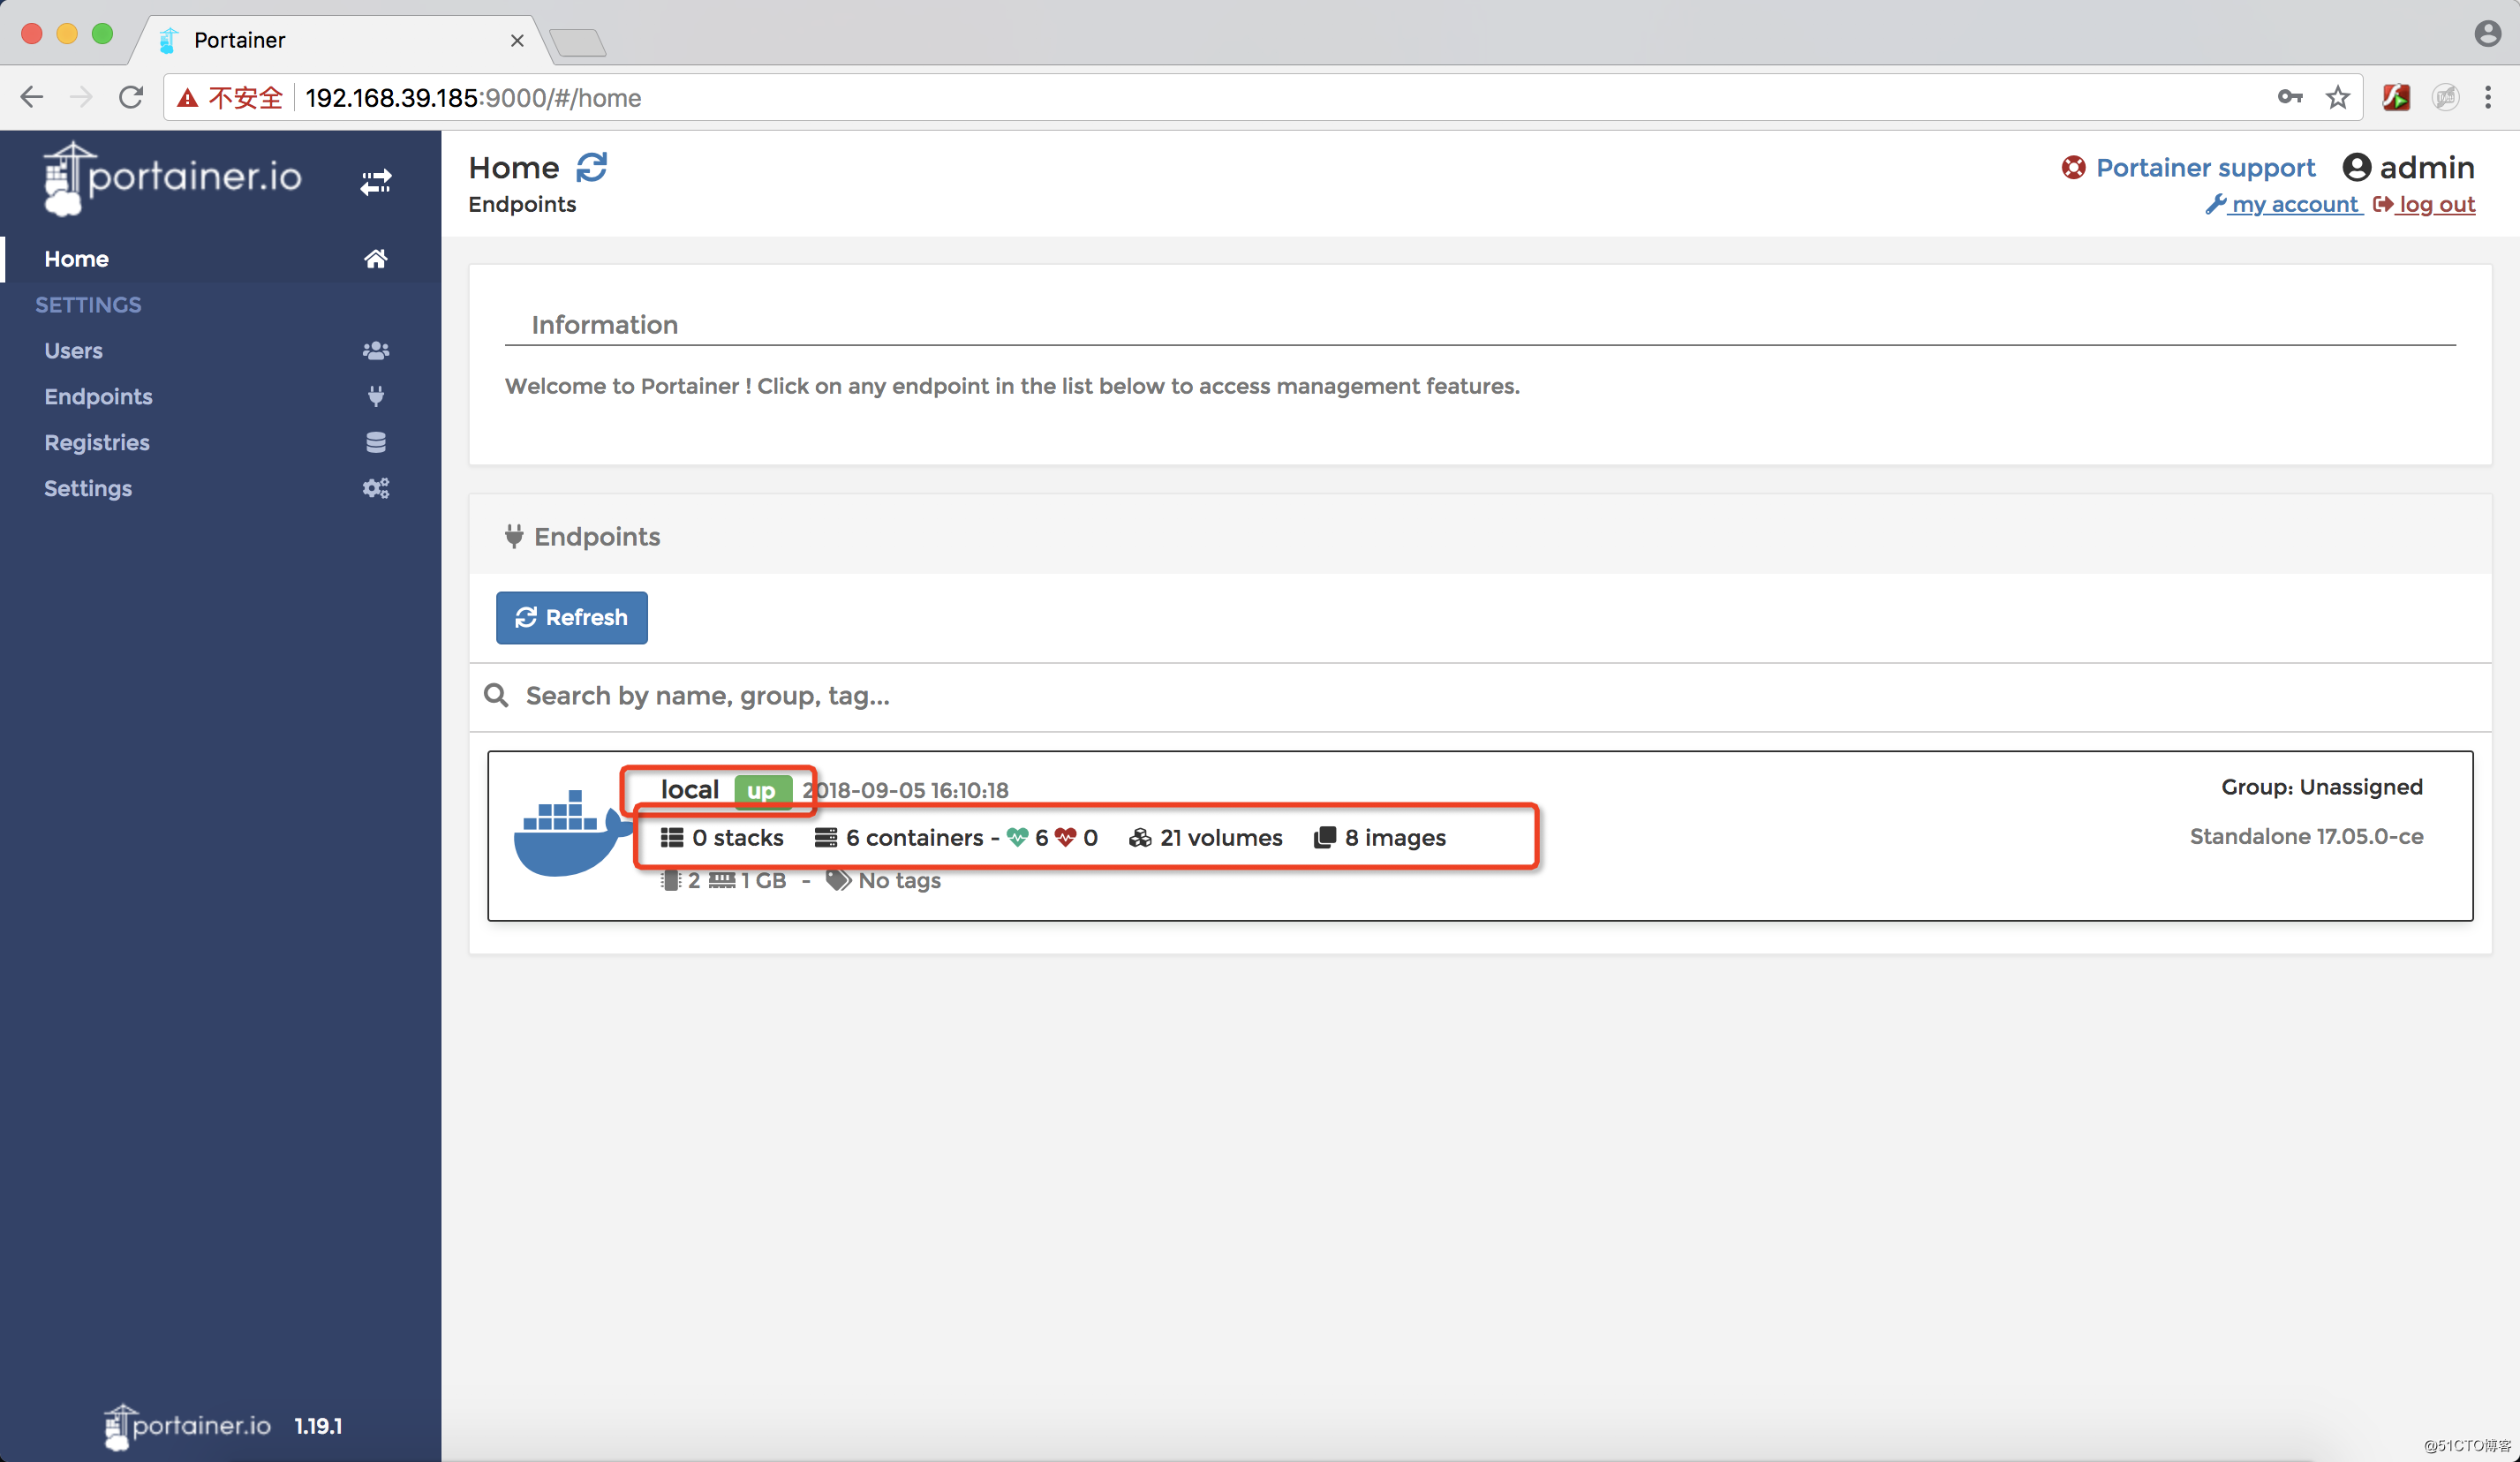The image size is (2520, 1462).
Task: Click the refresh icon next to Home title
Action: (x=592, y=167)
